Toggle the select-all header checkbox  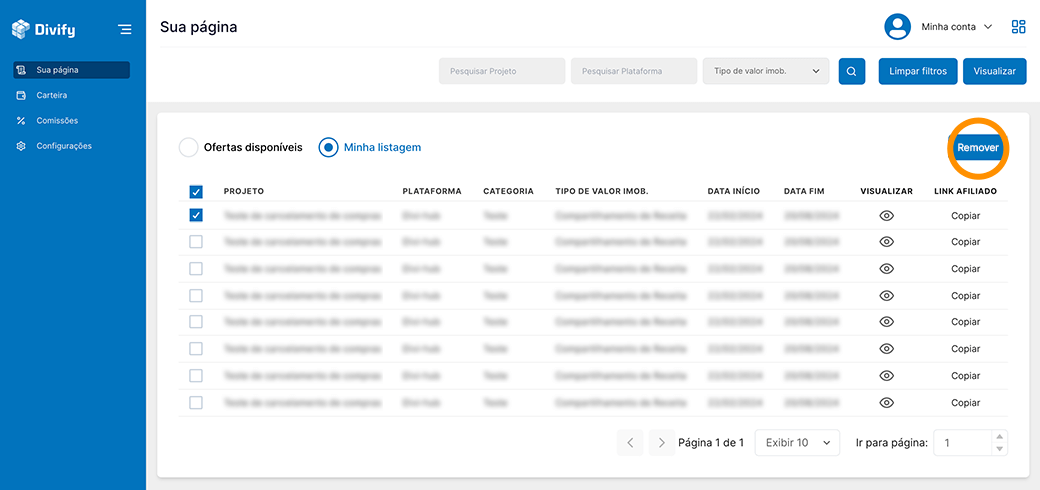[196, 192]
